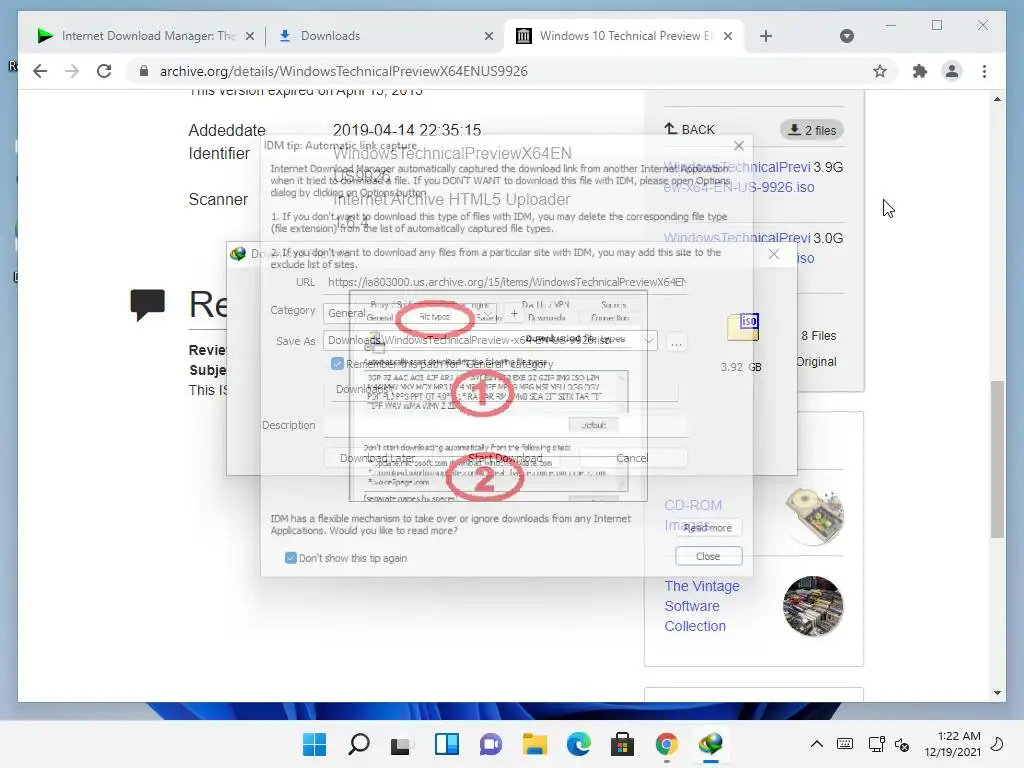The image size is (1024, 768).
Task: Open the notification moon icon
Action: pos(998,744)
